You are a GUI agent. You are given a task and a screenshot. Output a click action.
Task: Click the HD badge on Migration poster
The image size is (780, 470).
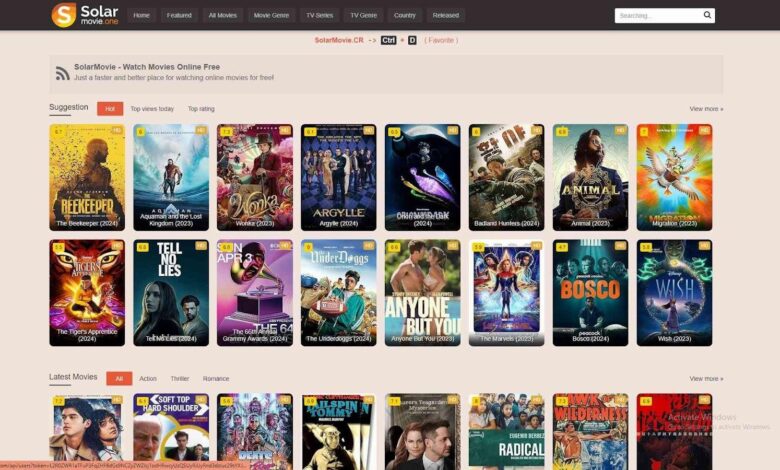point(704,130)
